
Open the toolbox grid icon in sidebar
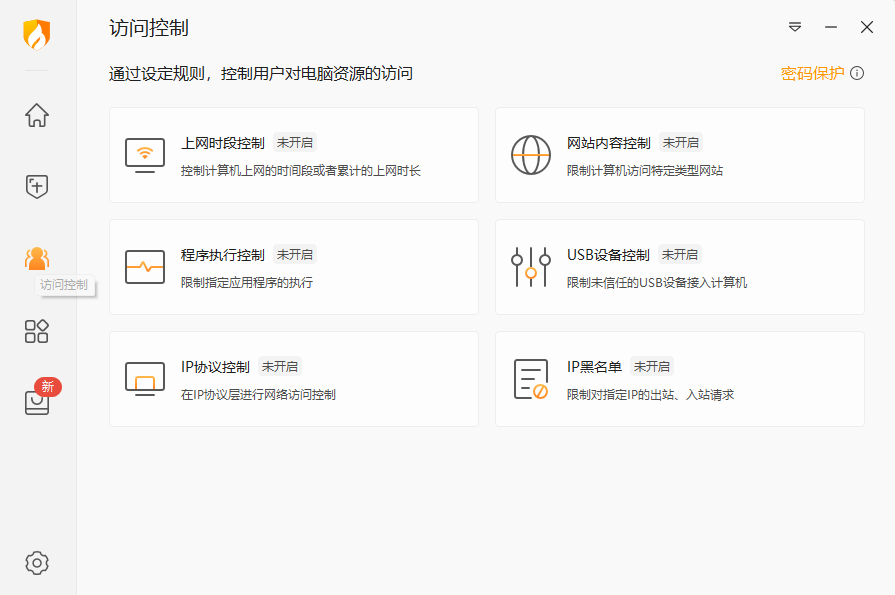[x=36, y=331]
